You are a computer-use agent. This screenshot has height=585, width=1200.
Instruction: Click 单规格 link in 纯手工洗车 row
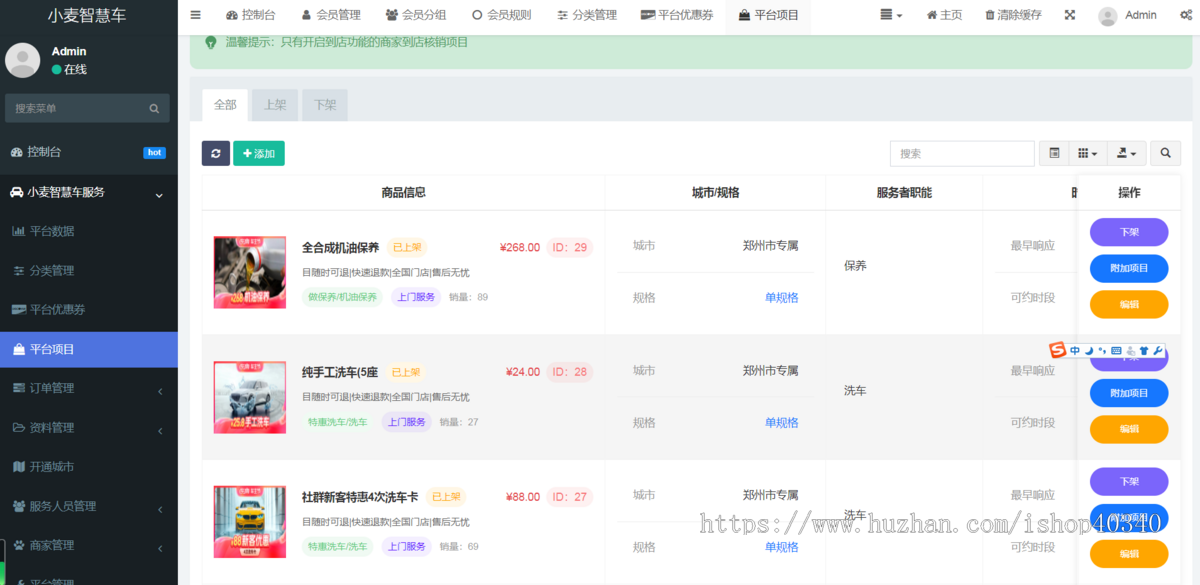(782, 422)
